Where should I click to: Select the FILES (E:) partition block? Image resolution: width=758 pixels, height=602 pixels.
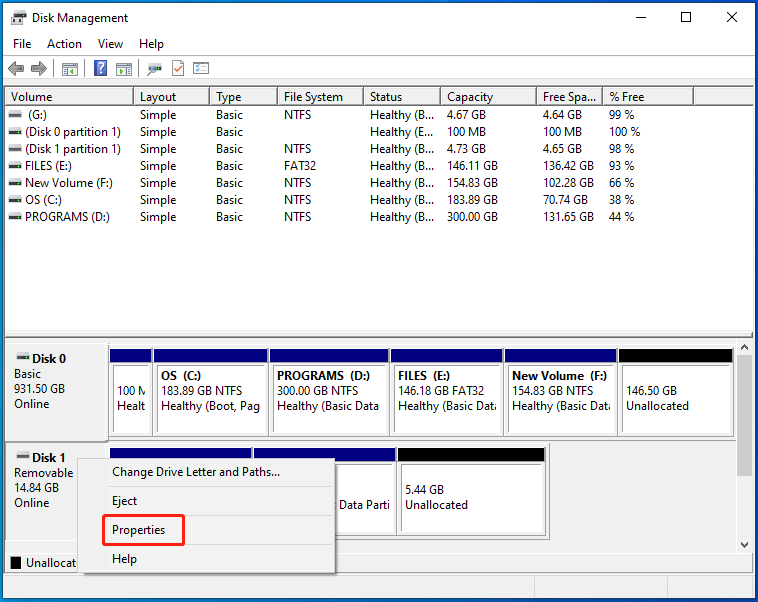point(447,392)
